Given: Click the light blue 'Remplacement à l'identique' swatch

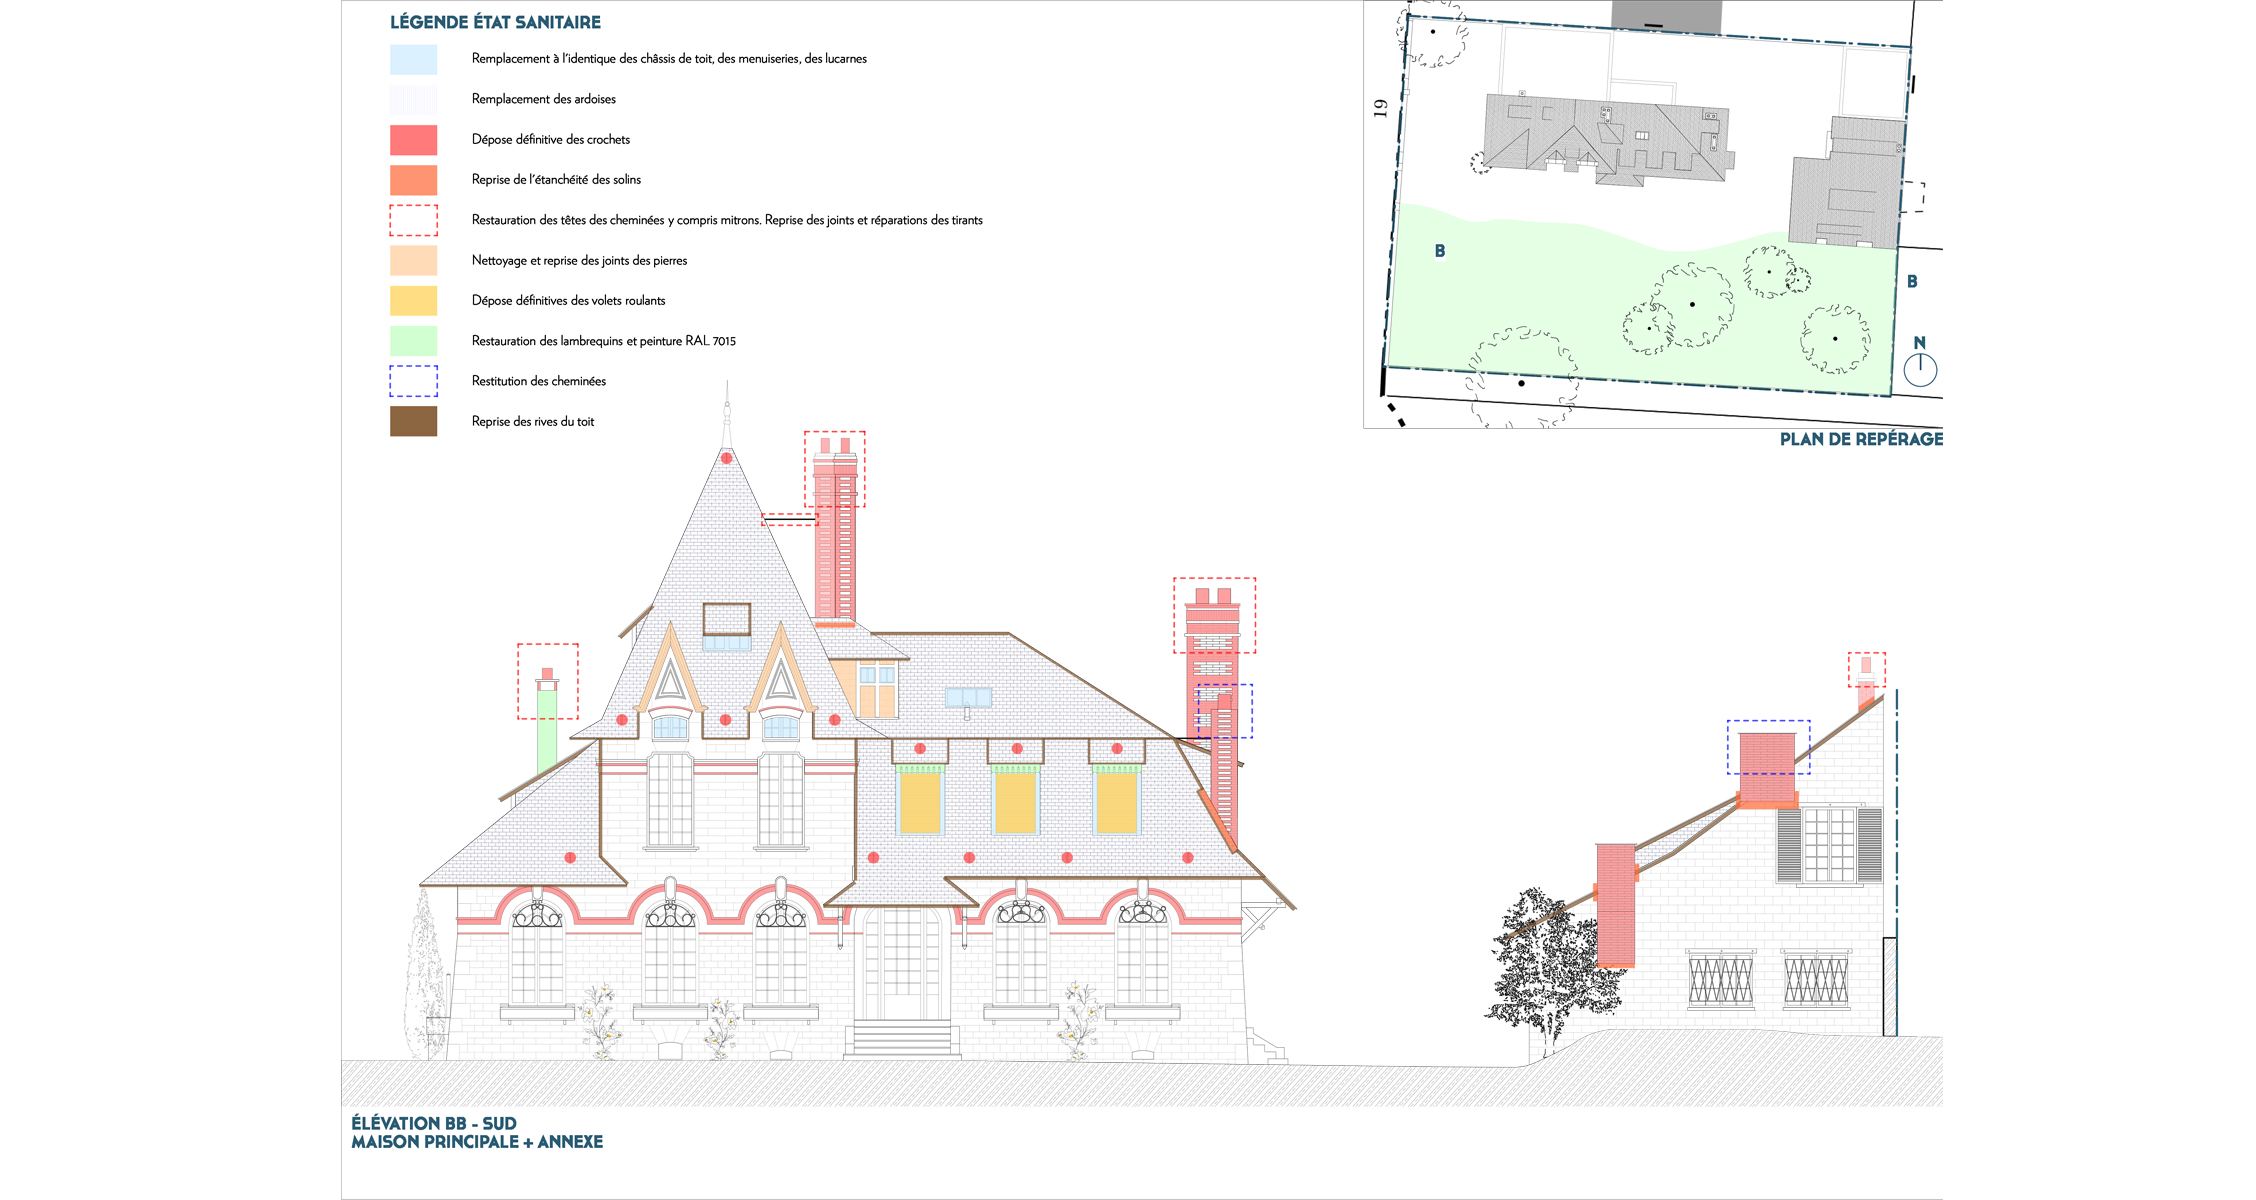Looking at the screenshot, I should click(413, 59).
